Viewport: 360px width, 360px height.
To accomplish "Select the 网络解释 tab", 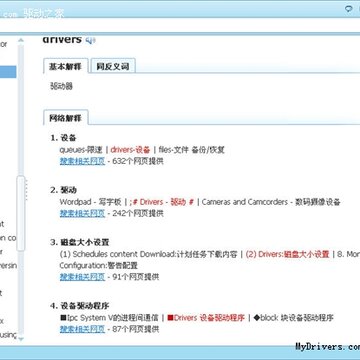I will pyautogui.click(x=66, y=118).
